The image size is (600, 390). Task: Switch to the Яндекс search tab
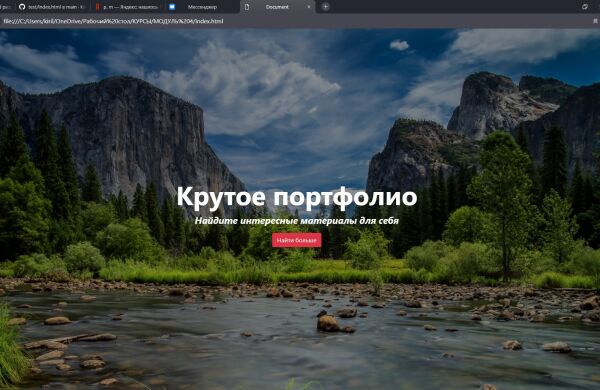[127, 7]
